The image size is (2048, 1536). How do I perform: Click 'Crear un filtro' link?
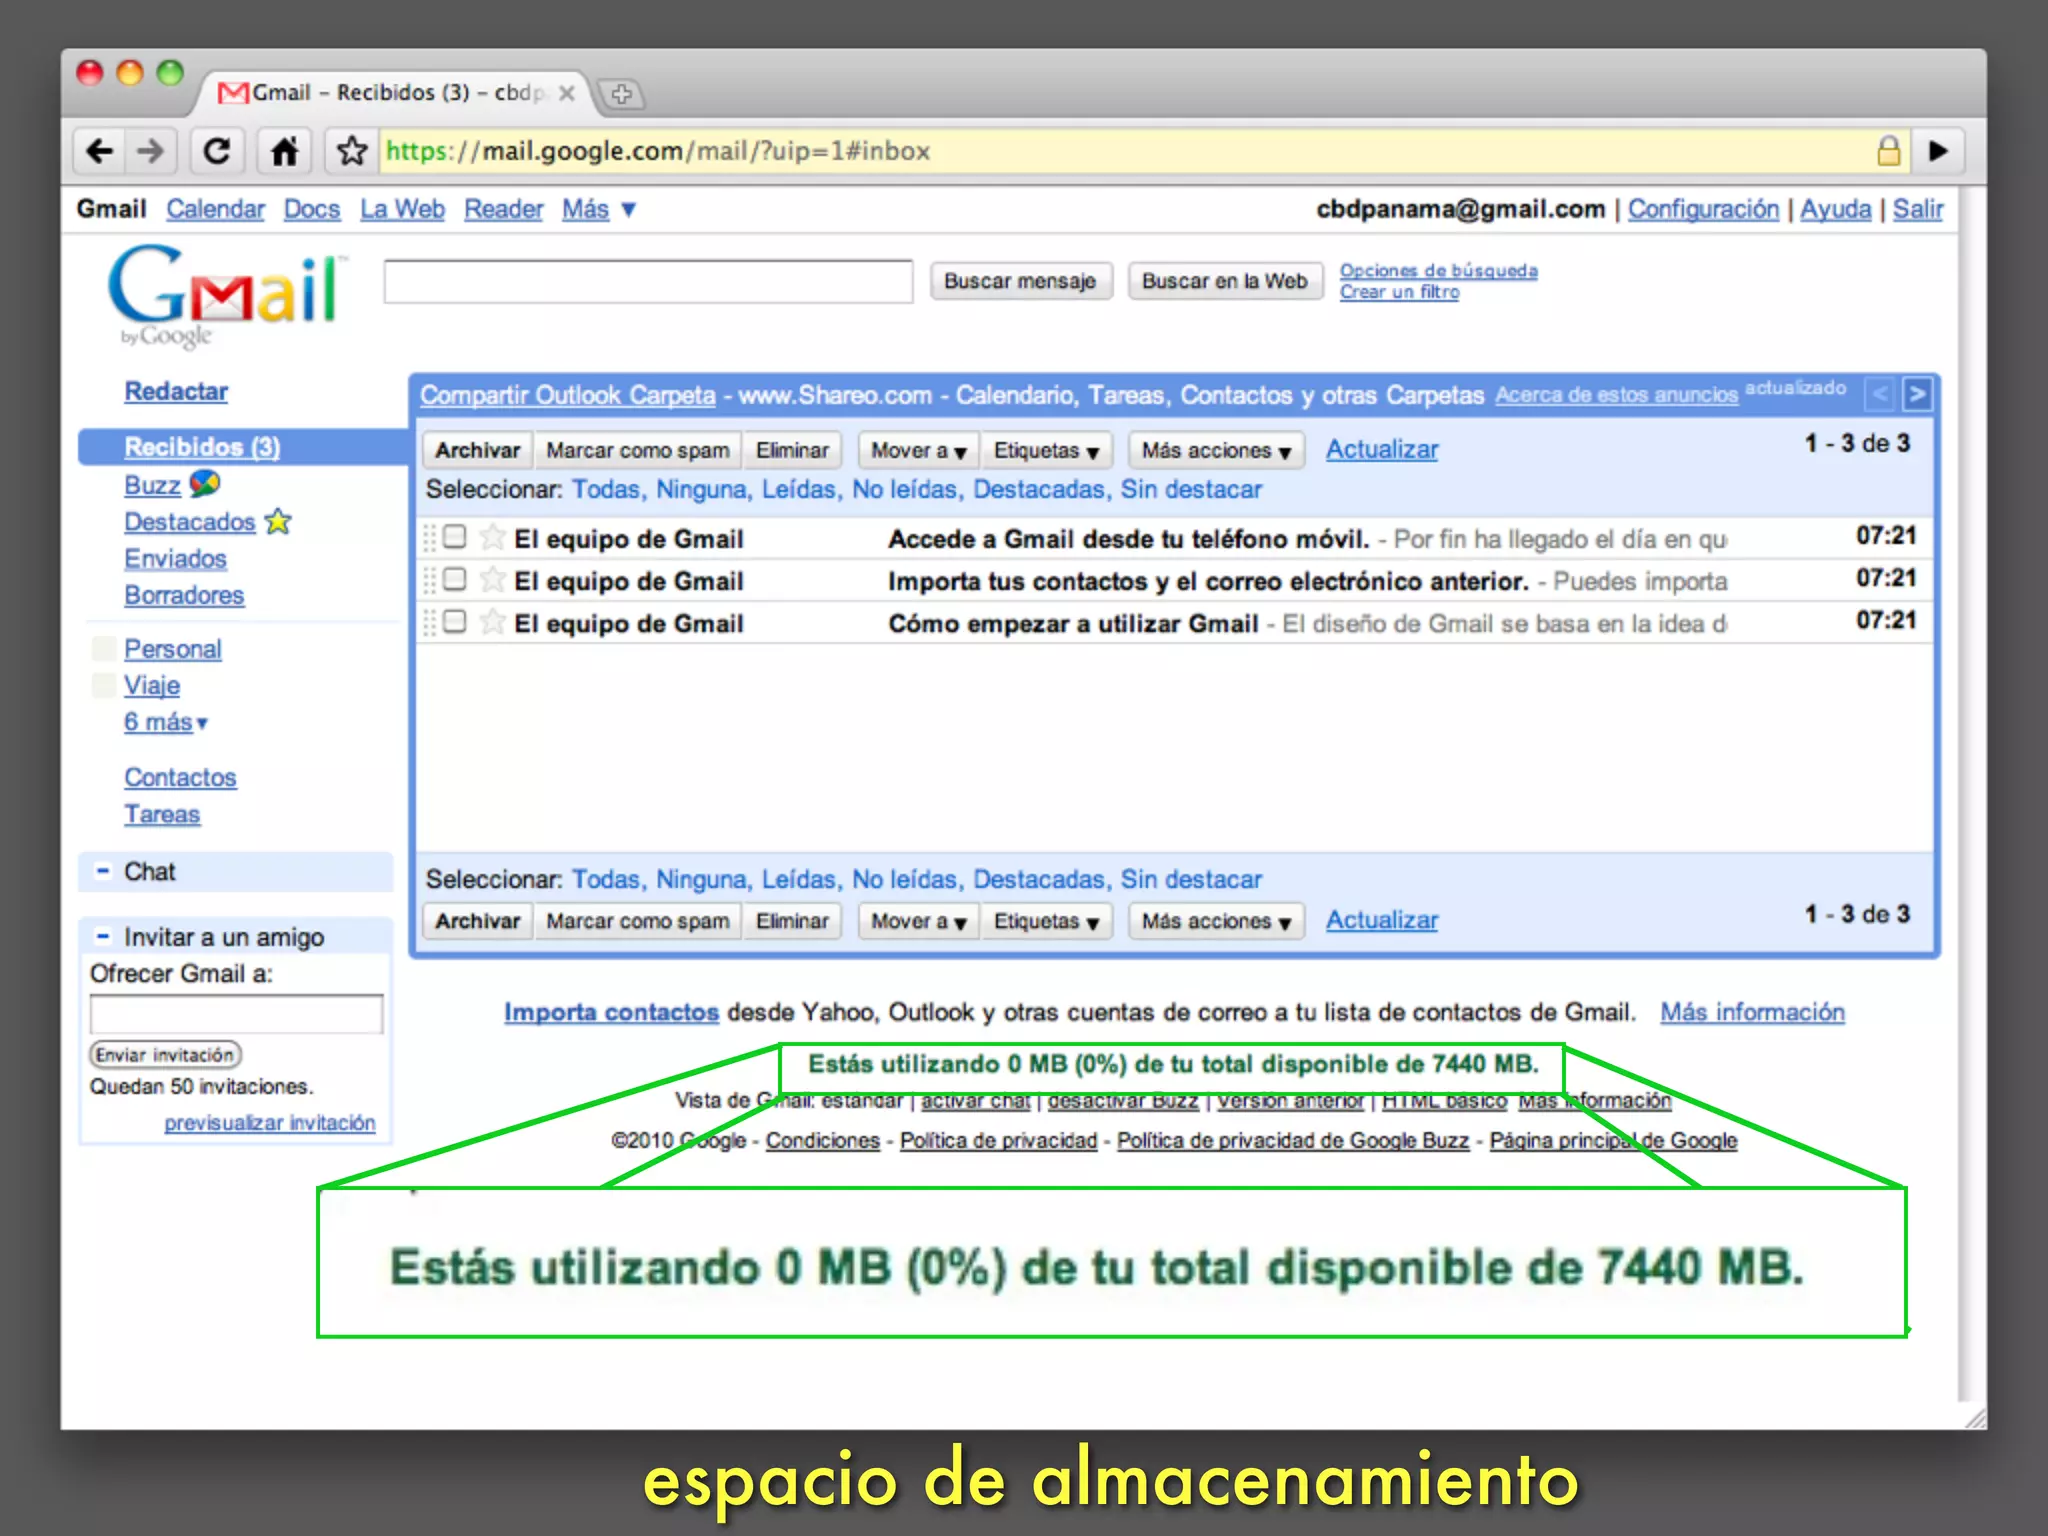click(x=1399, y=292)
